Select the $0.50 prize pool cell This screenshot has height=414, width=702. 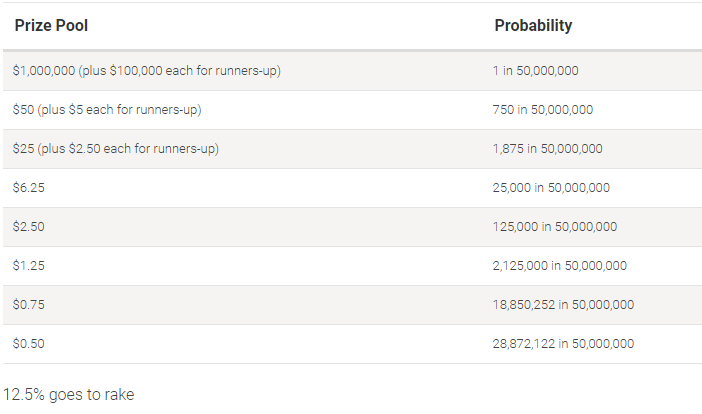point(29,344)
